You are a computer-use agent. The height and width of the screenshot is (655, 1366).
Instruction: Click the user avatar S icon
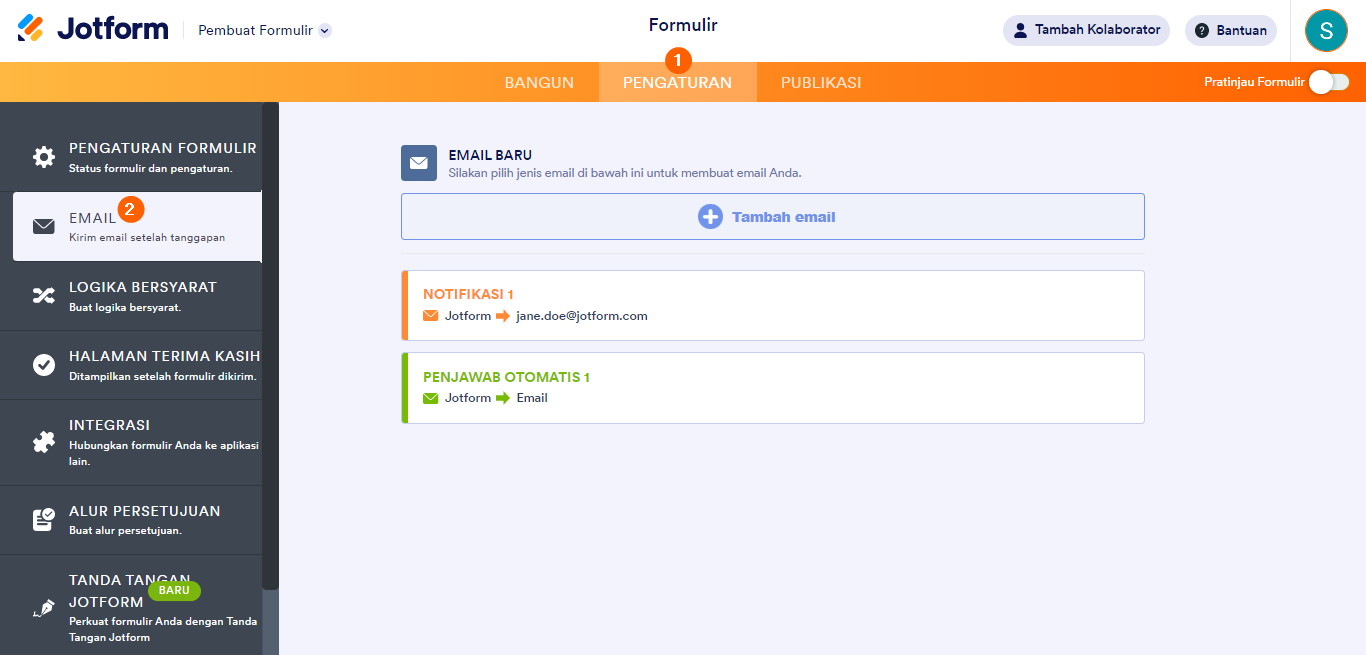(1326, 30)
